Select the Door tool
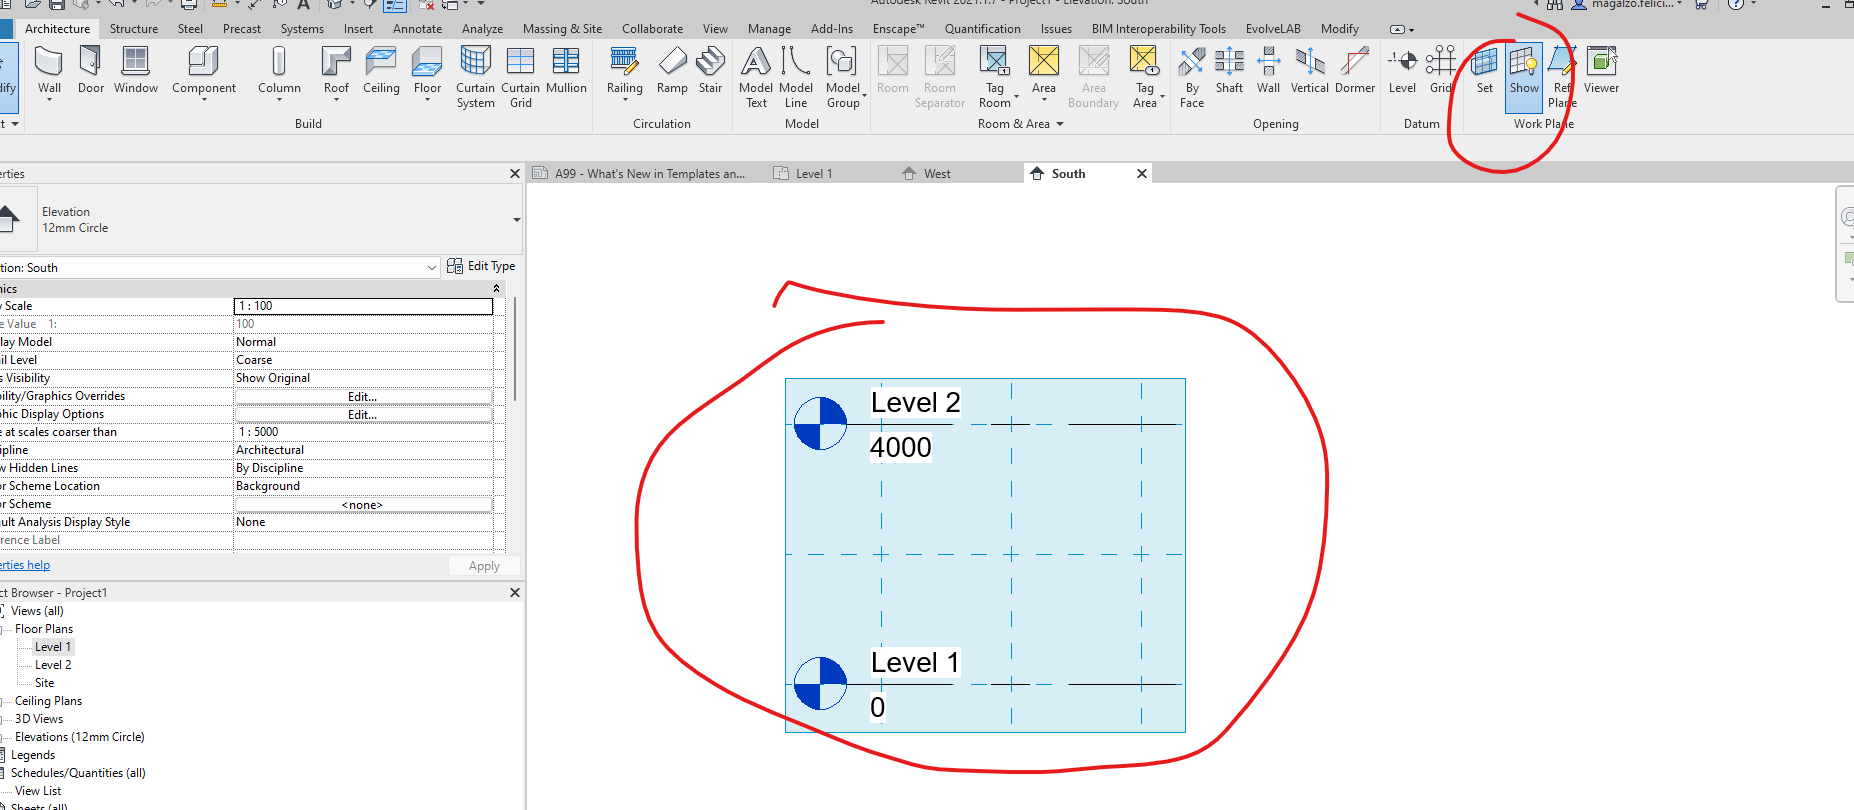The image size is (1854, 810). pyautogui.click(x=90, y=71)
